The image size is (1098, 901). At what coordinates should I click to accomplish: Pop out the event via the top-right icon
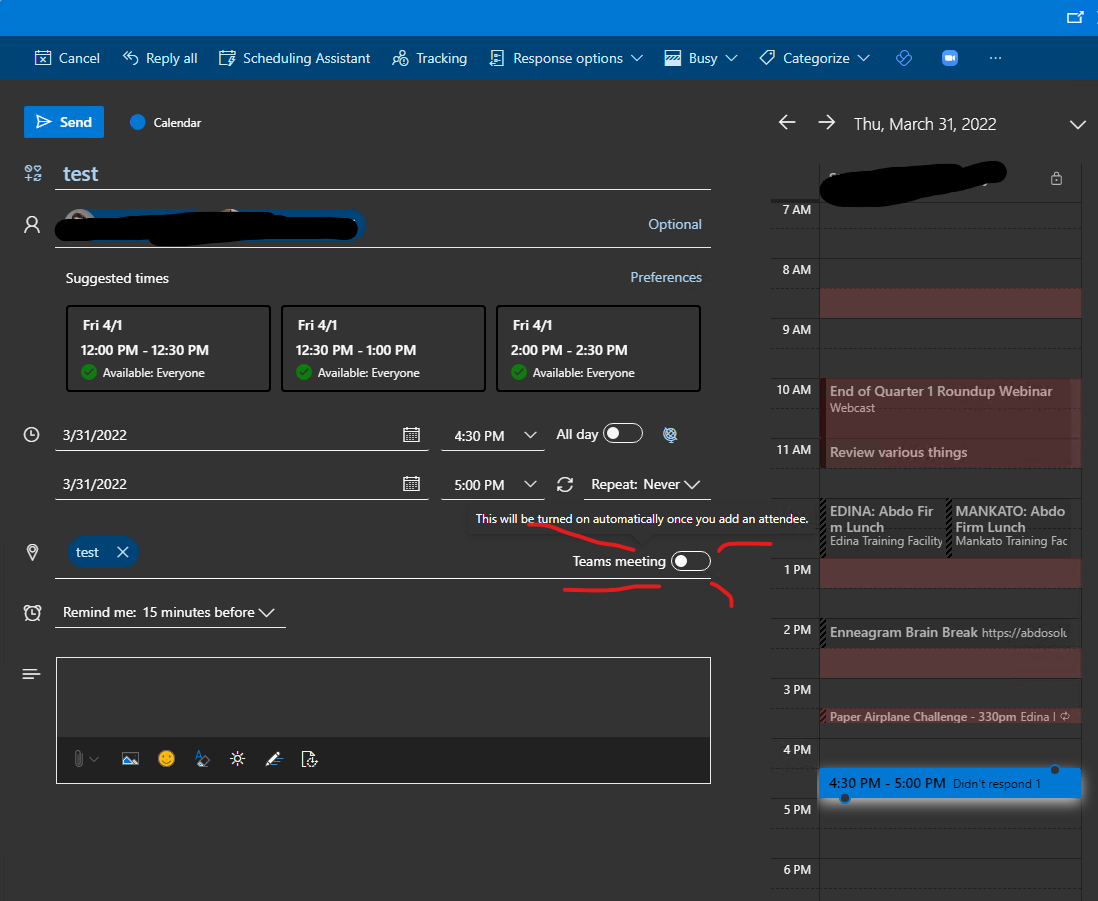tap(1076, 17)
